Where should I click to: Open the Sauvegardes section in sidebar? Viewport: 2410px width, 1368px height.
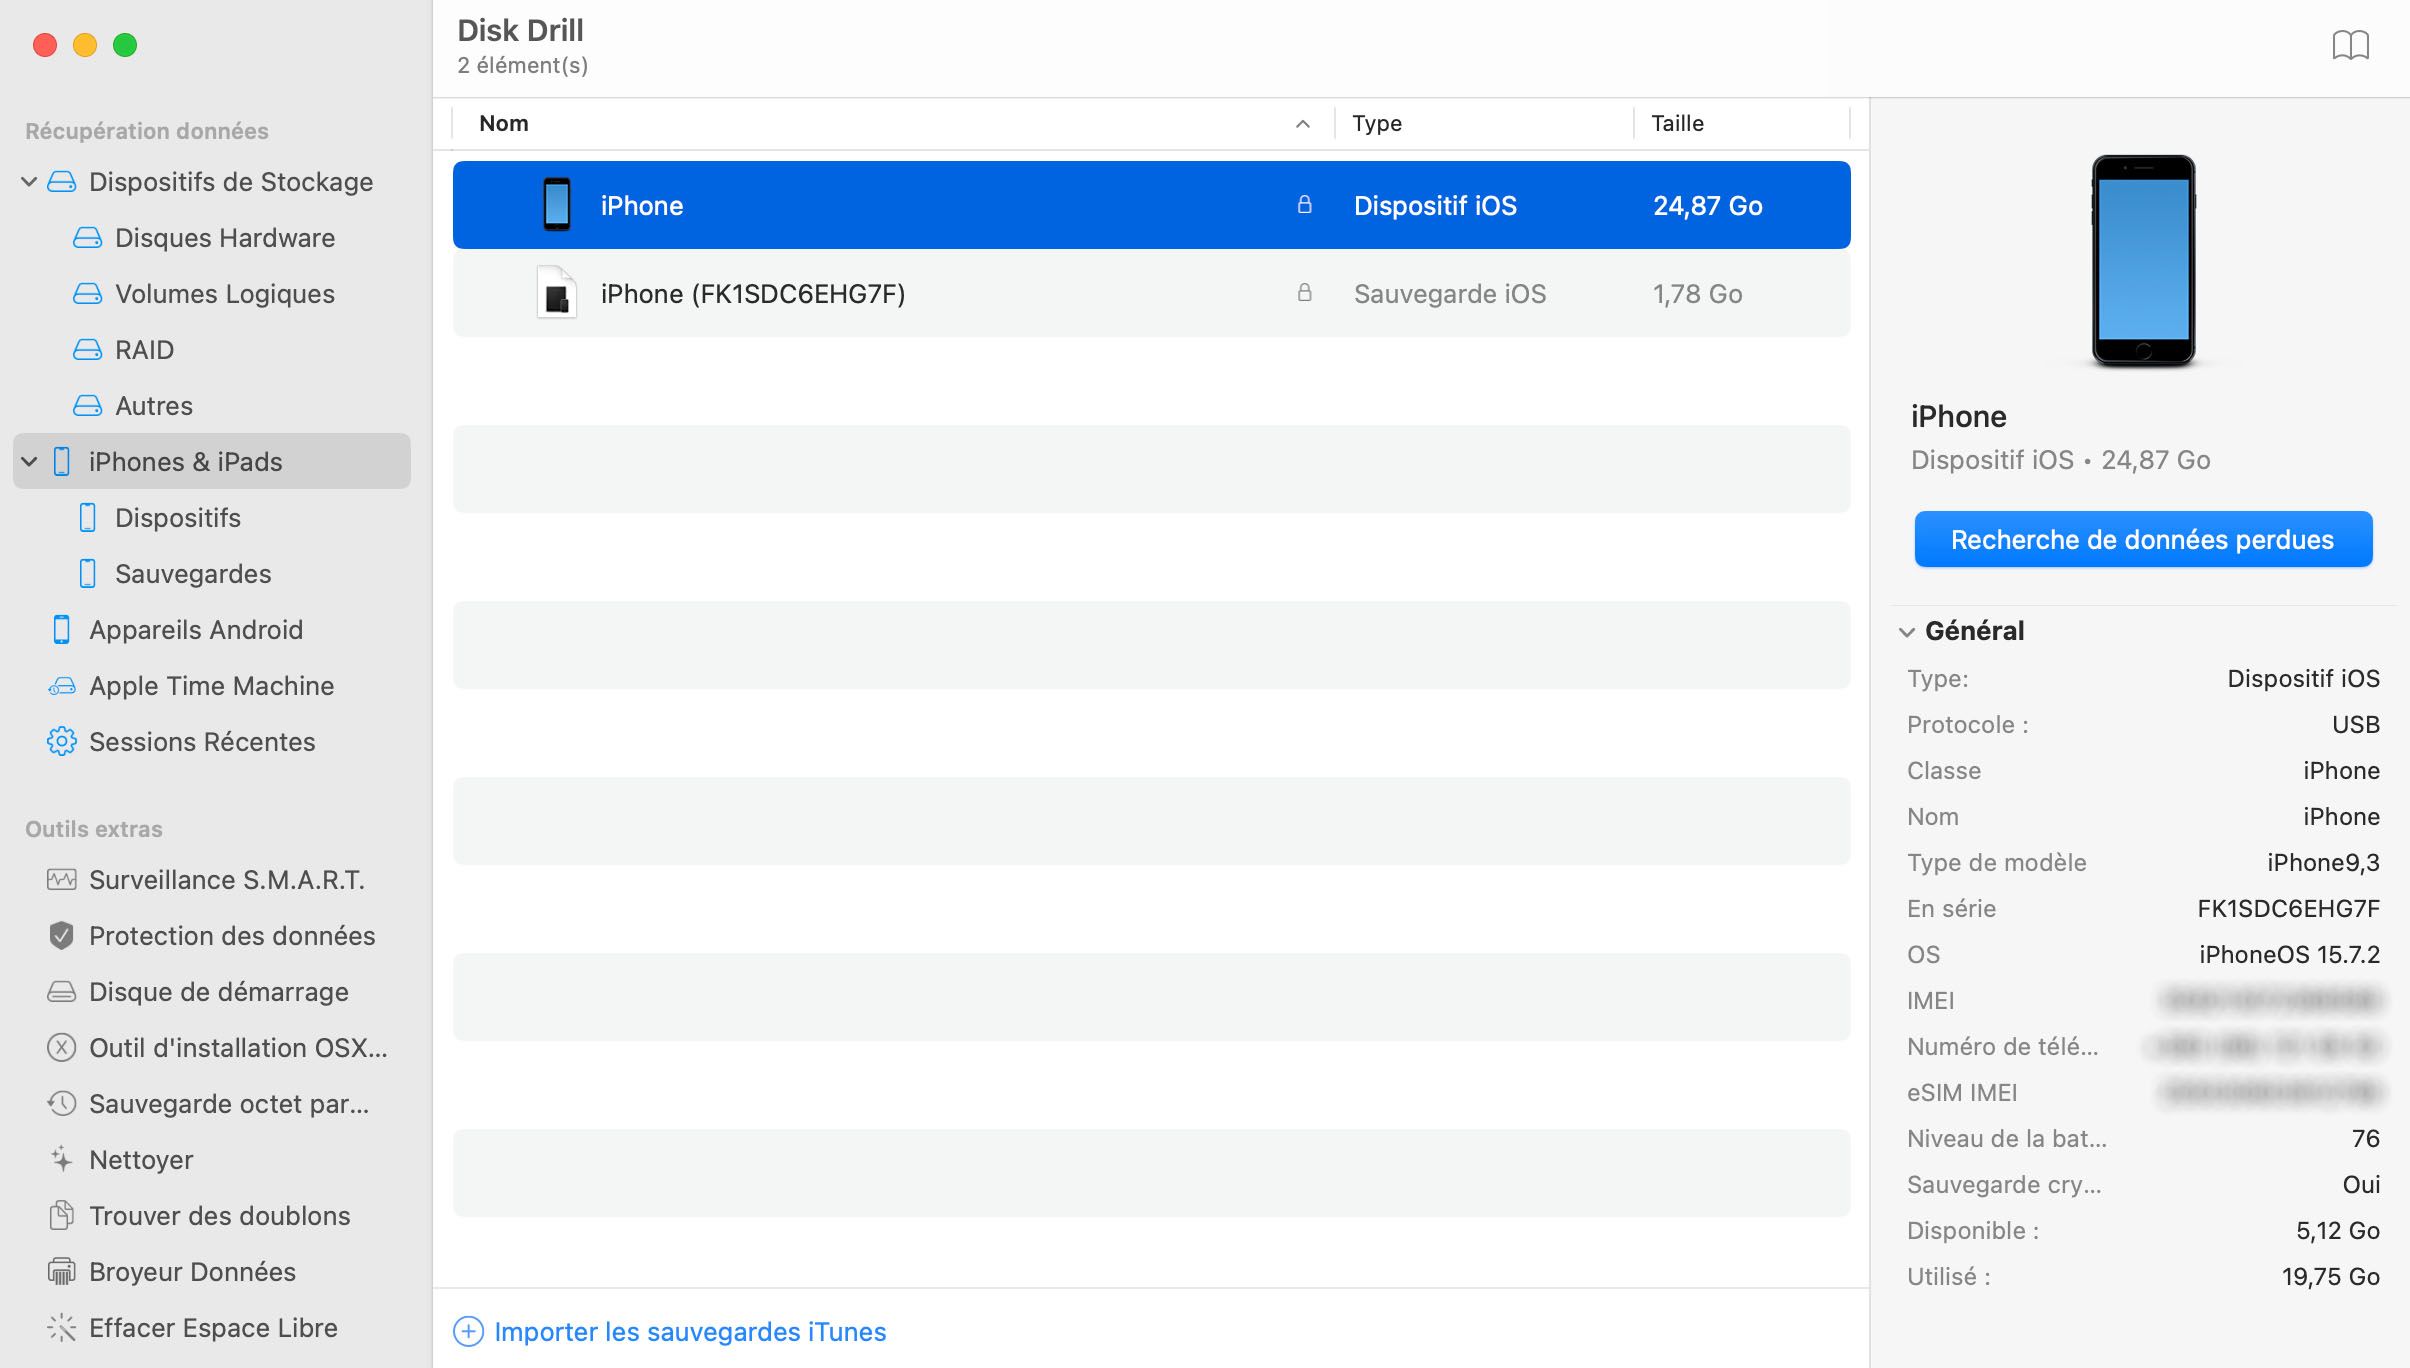coord(194,573)
